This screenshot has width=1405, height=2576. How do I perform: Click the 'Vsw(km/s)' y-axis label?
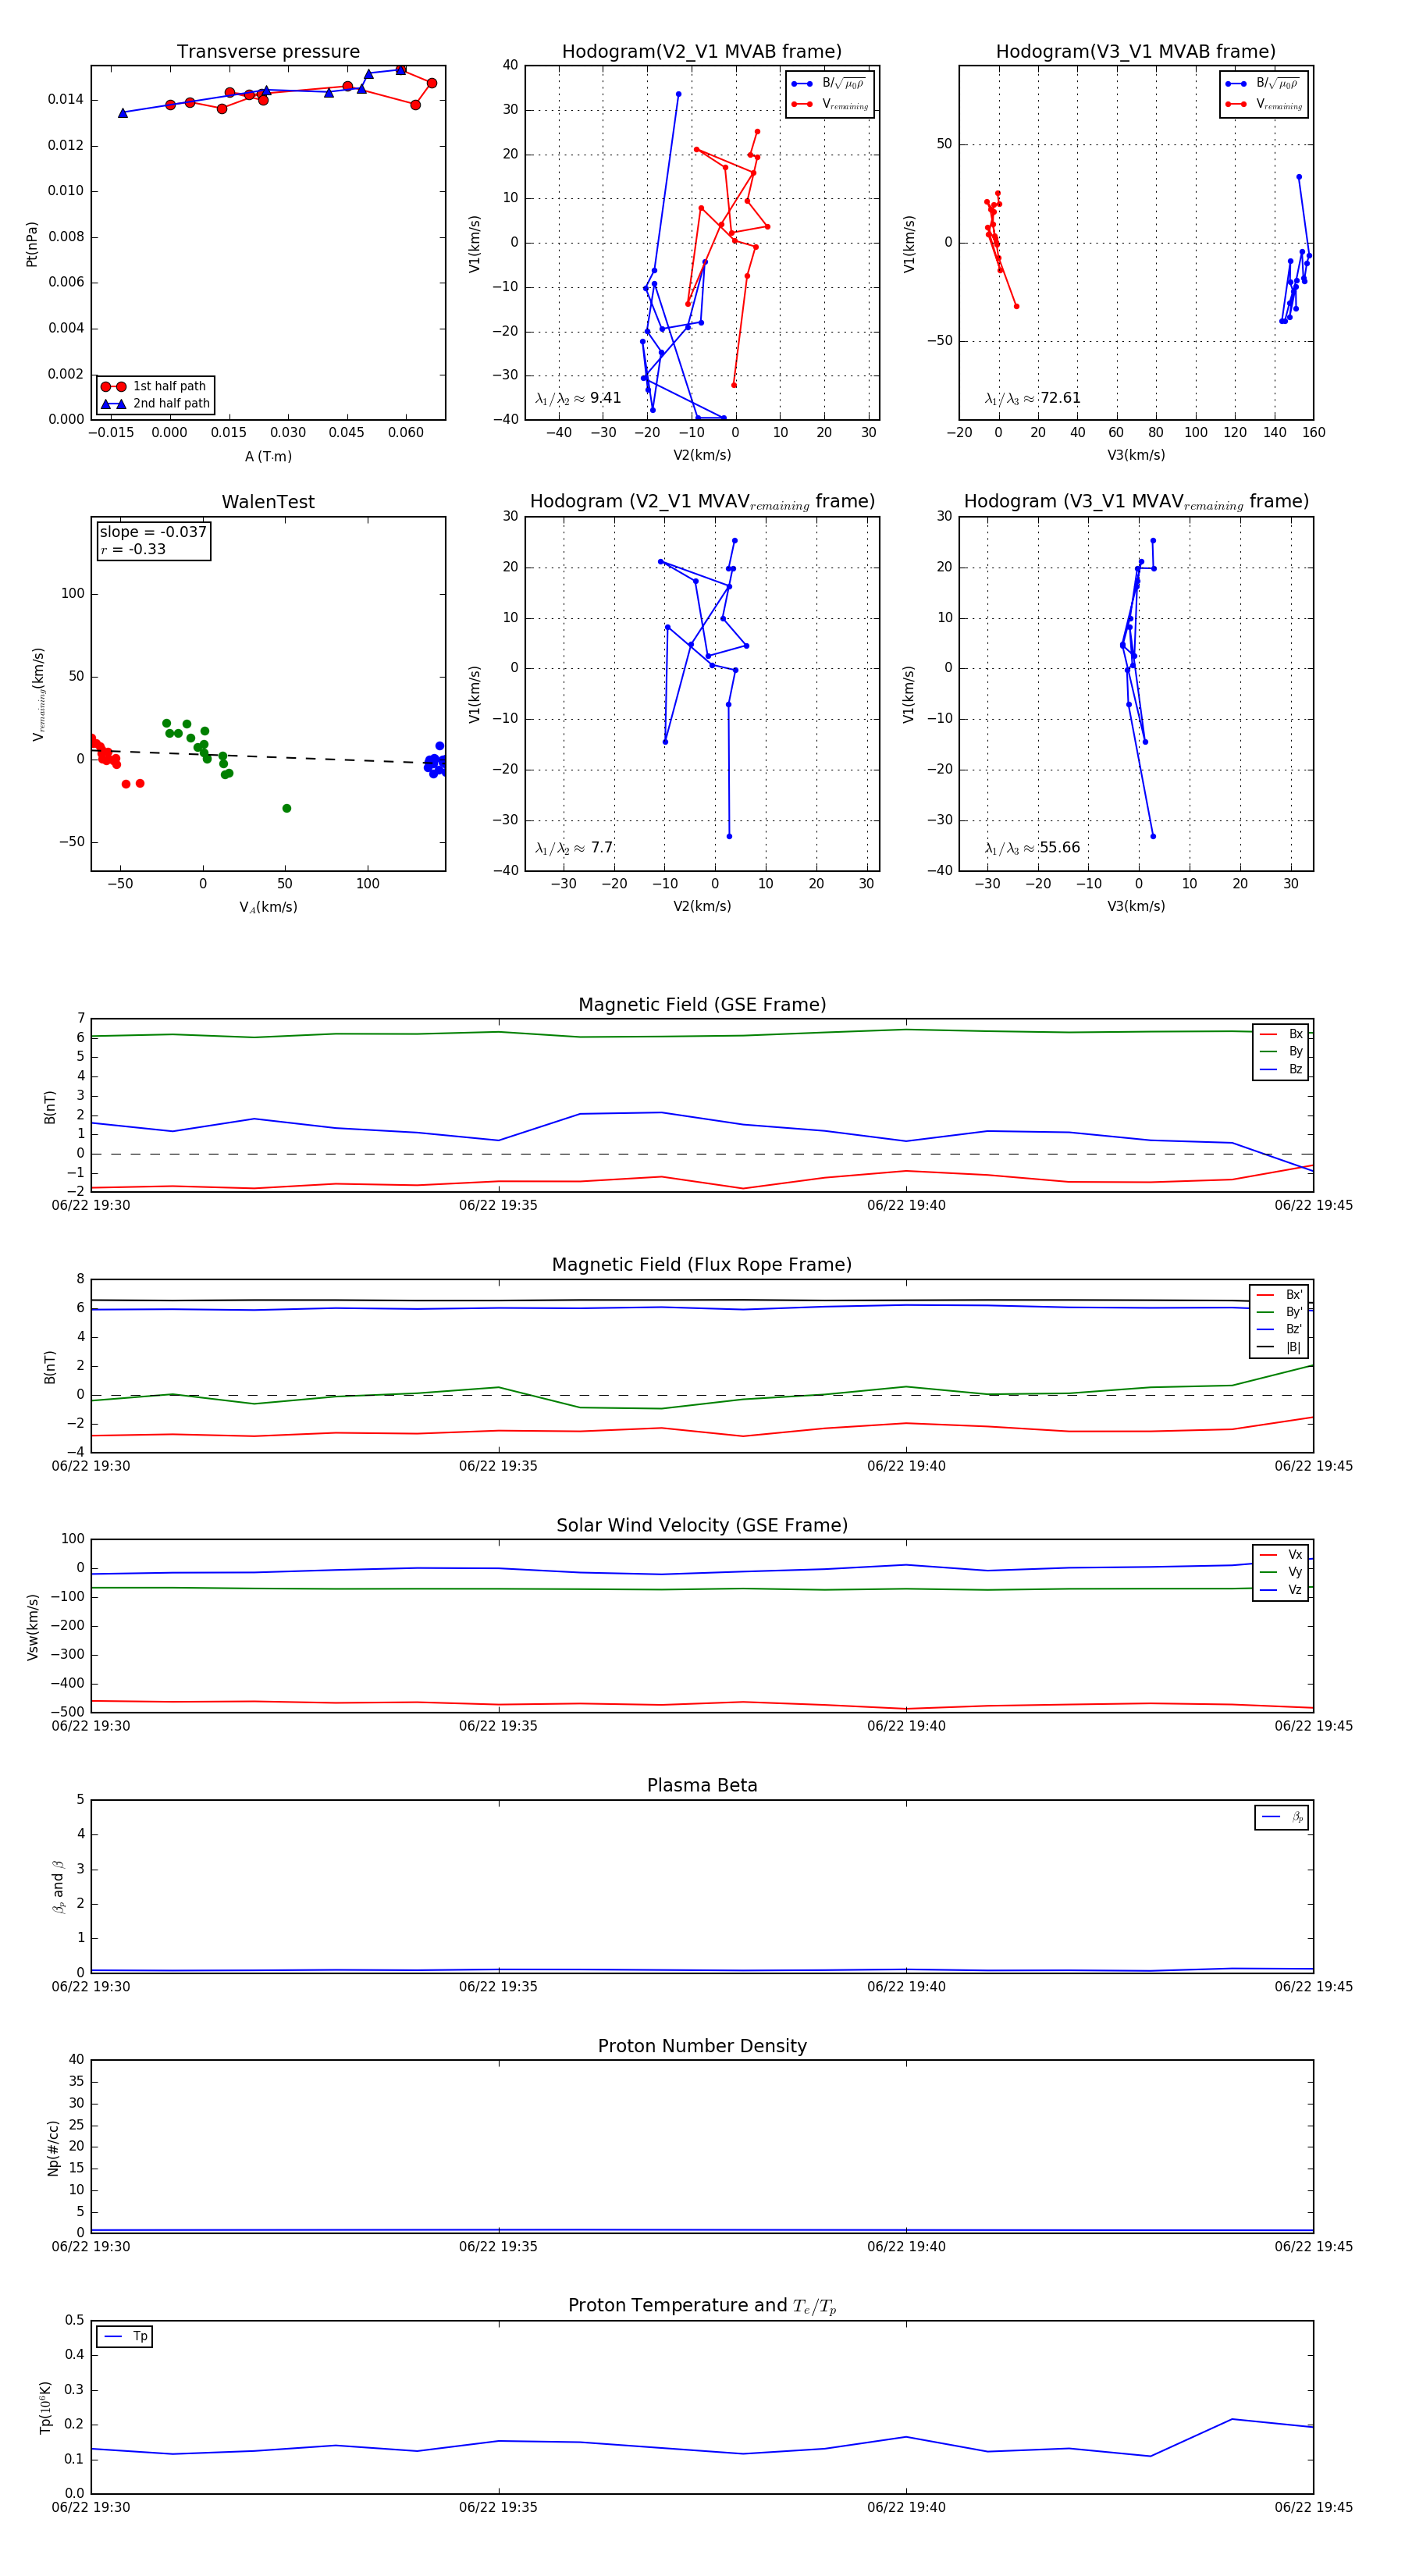[x=32, y=1627]
